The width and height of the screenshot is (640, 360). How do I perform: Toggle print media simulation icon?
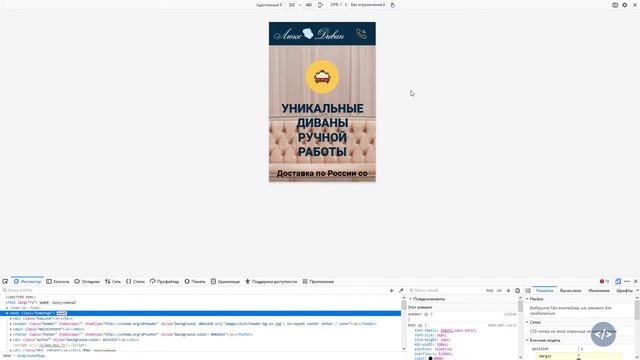[x=518, y=291]
